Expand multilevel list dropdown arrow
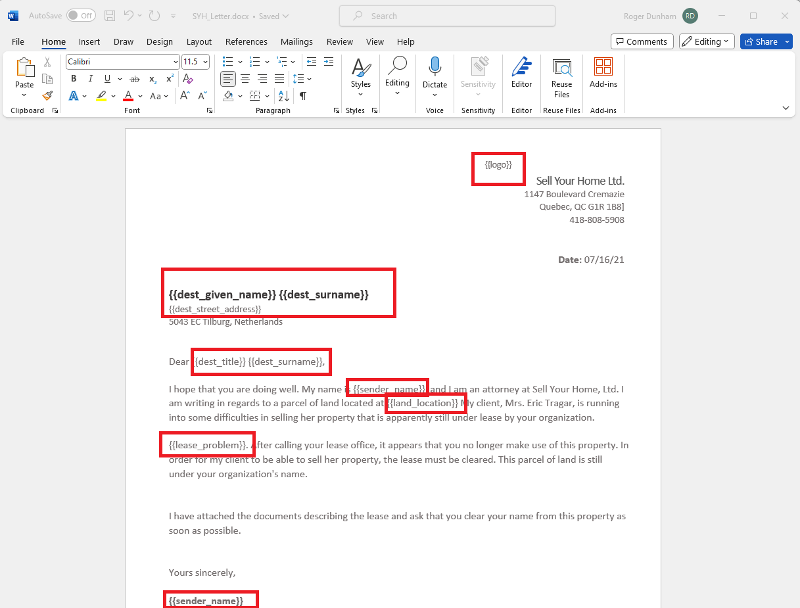 click(293, 62)
